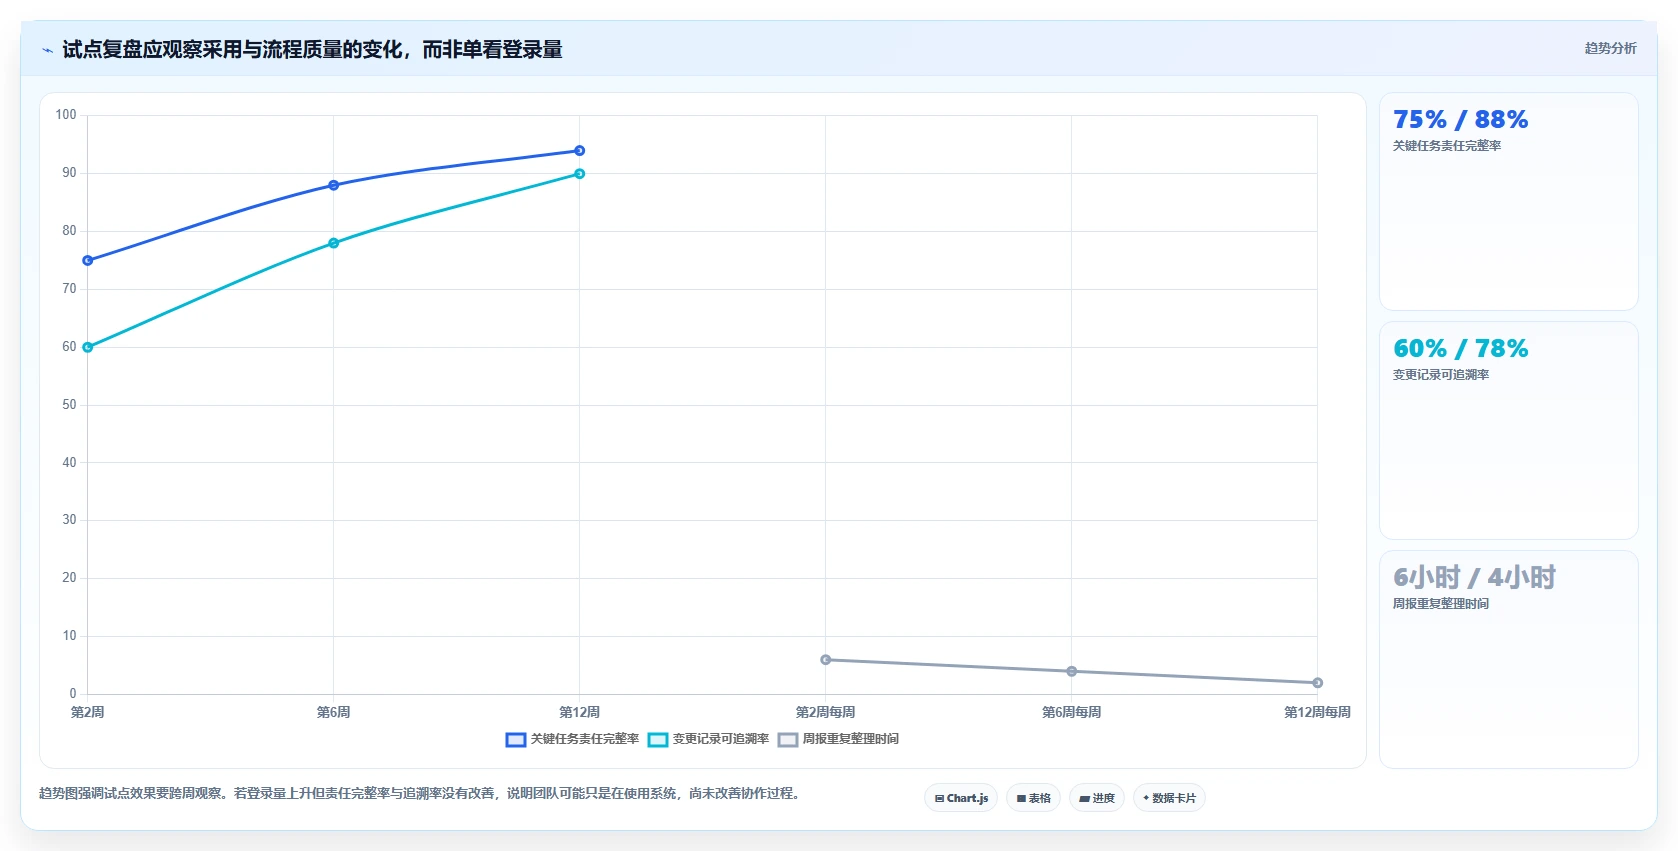The width and height of the screenshot is (1678, 851).
Task: Click the 进度 pill button
Action: coord(1097,798)
